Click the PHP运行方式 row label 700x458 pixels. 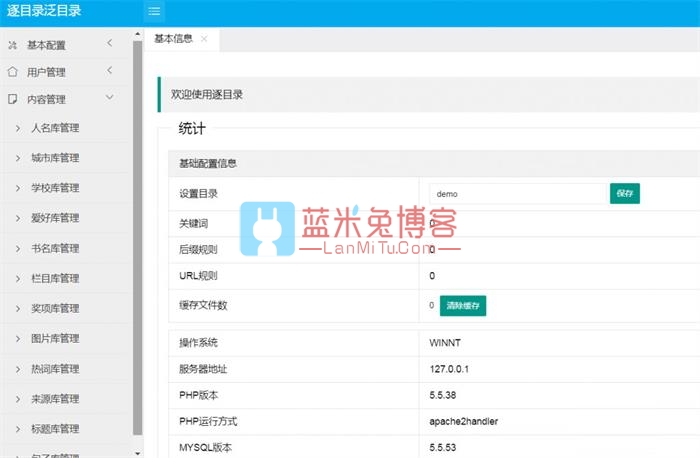pos(208,421)
